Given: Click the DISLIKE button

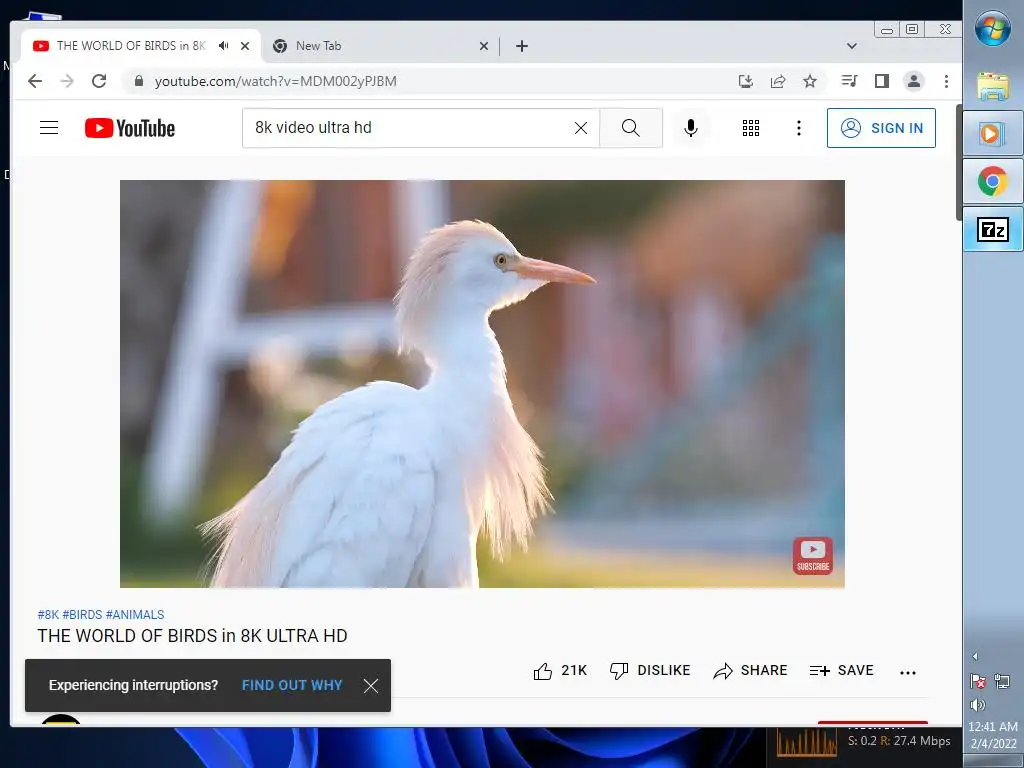Looking at the screenshot, I should coord(650,671).
